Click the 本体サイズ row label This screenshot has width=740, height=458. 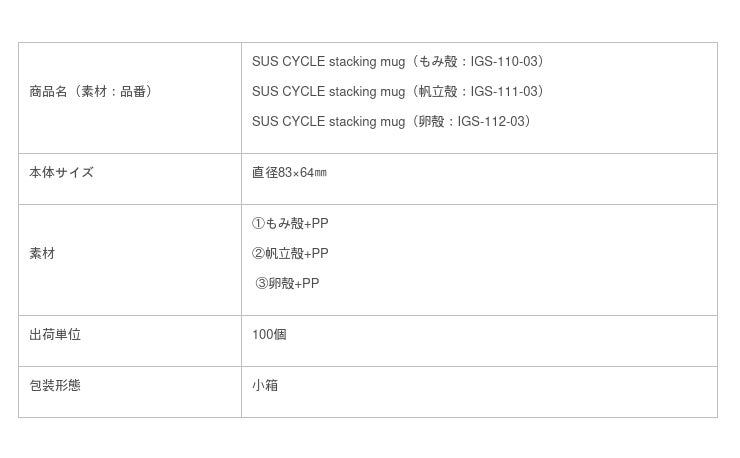[62, 173]
